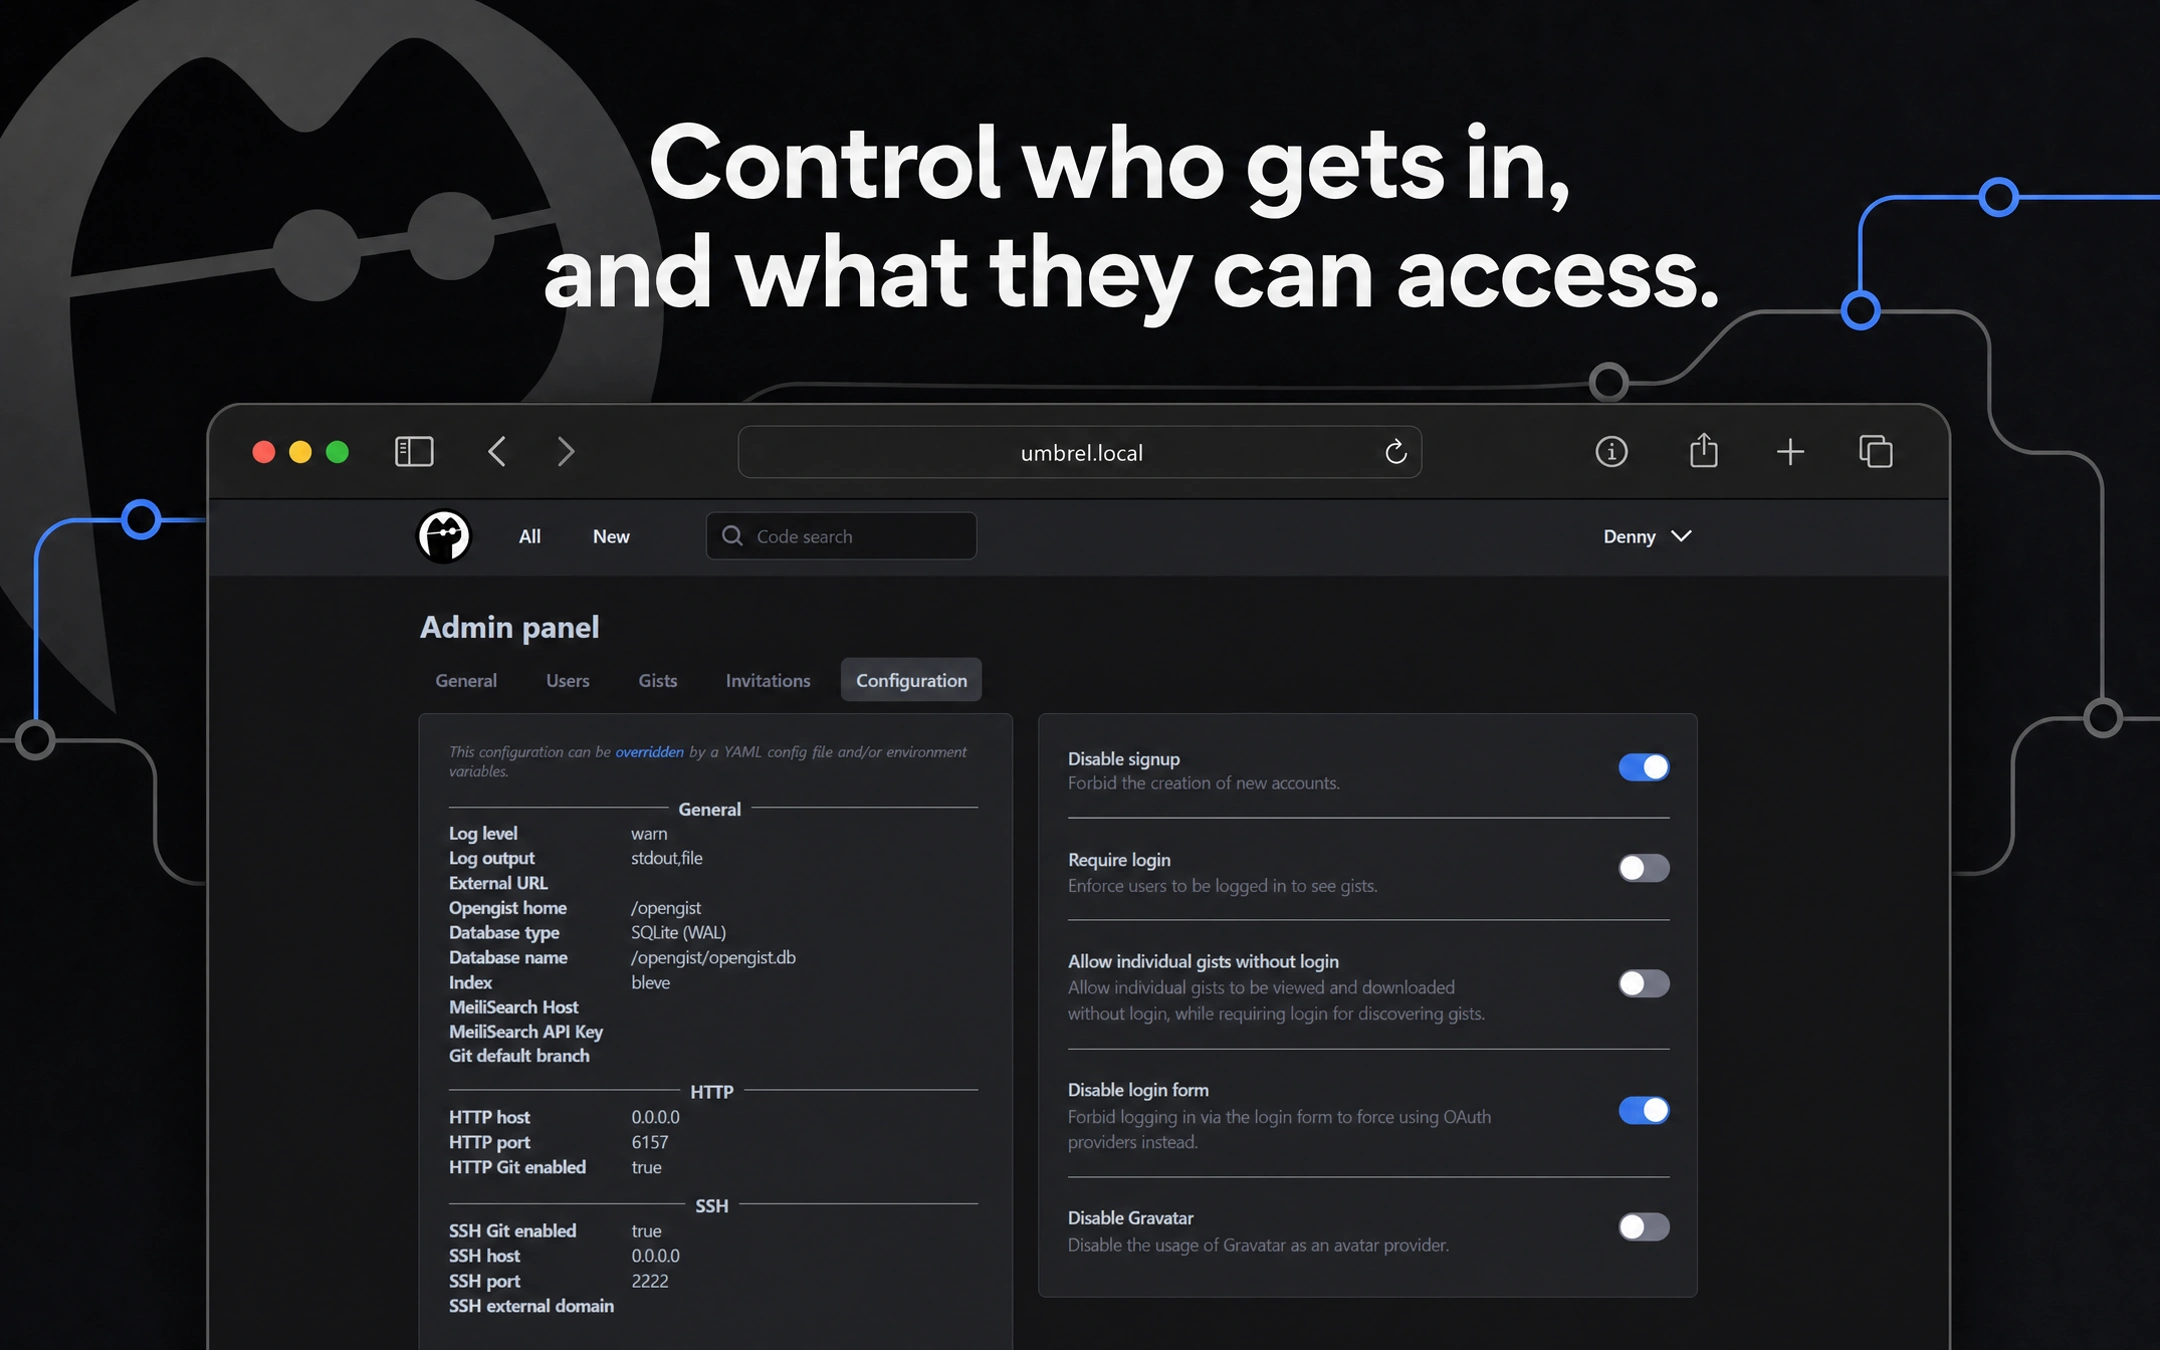2160x1350 pixels.
Task: Click the Git default branch label
Action: pos(519,1056)
